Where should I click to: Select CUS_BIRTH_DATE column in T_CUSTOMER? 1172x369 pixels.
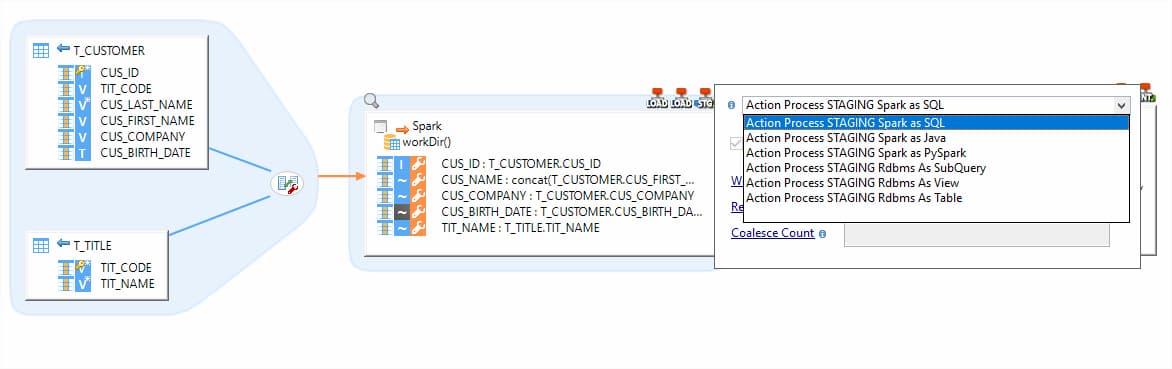pos(146,153)
